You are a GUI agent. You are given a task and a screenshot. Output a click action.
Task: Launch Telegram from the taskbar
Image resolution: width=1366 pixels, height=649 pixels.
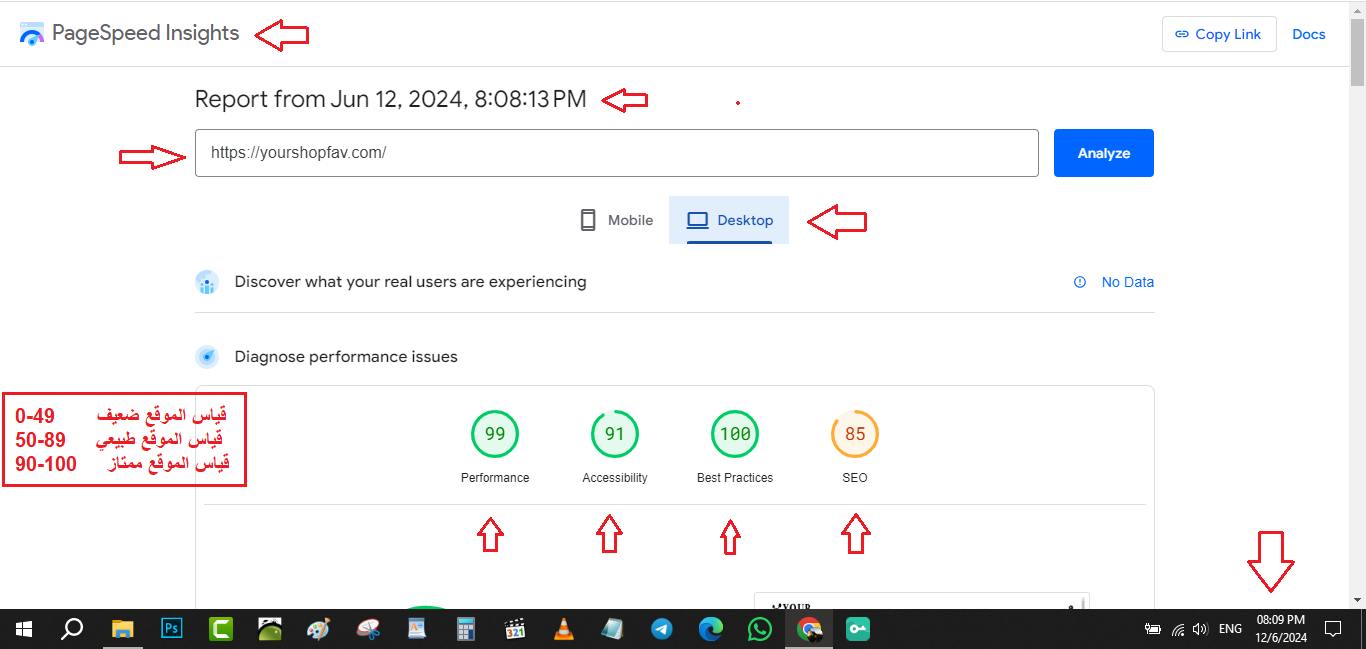(662, 629)
